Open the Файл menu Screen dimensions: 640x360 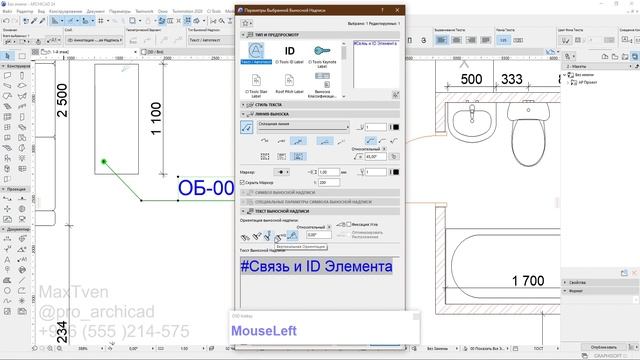[x=7, y=11]
